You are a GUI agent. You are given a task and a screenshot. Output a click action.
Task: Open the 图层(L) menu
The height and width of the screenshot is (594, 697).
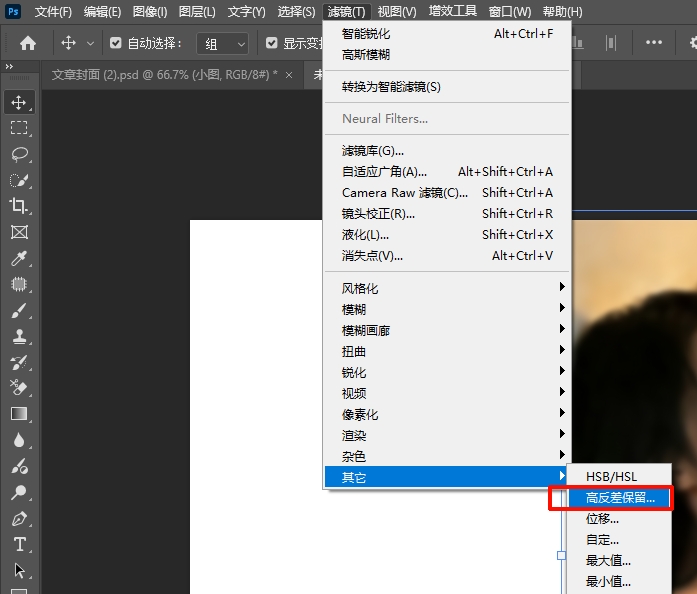[x=196, y=12]
